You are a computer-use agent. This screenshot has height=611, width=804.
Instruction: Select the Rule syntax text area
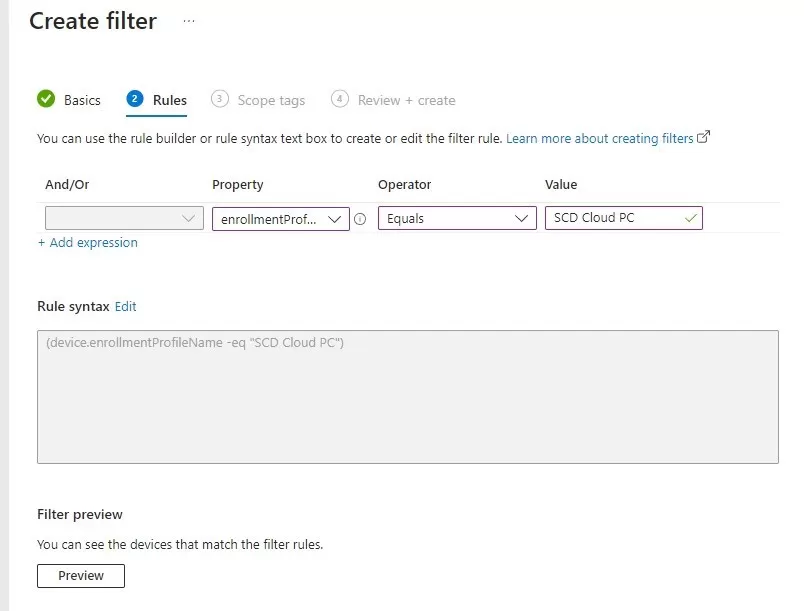(406, 395)
